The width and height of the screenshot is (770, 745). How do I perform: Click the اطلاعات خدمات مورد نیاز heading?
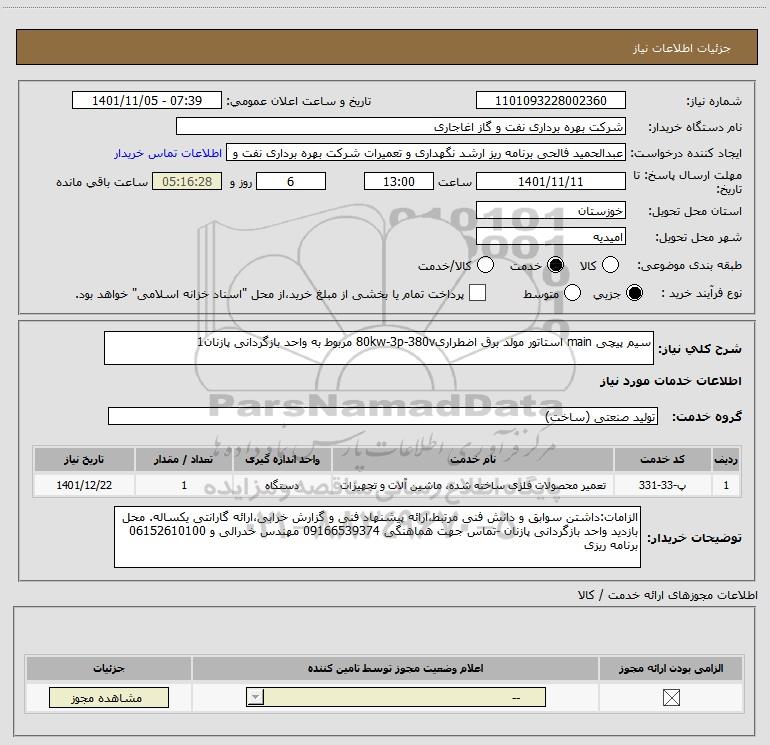(670, 381)
